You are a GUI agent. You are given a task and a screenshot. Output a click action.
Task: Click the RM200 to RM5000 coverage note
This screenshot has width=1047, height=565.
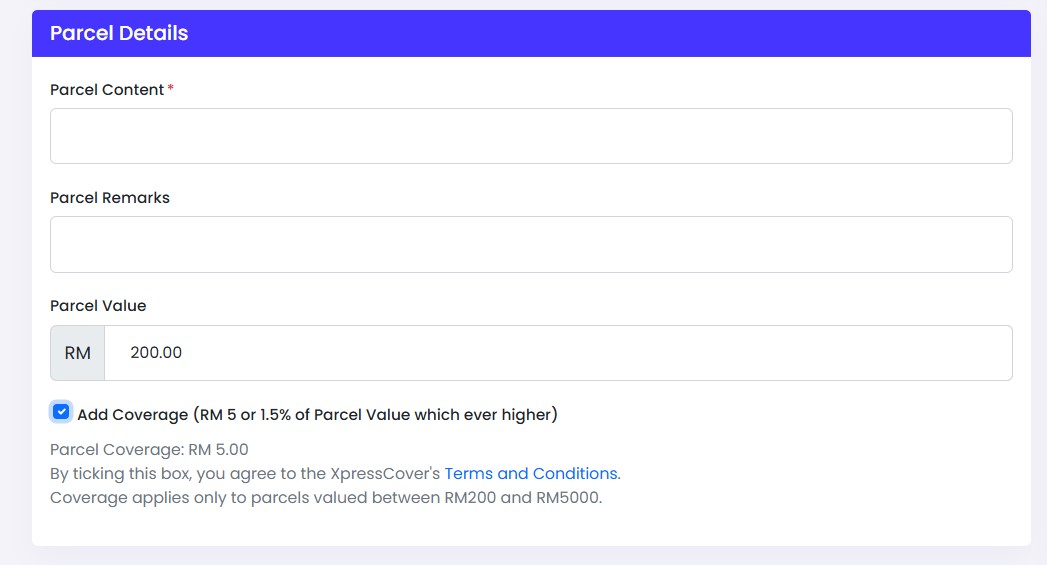tap(326, 498)
